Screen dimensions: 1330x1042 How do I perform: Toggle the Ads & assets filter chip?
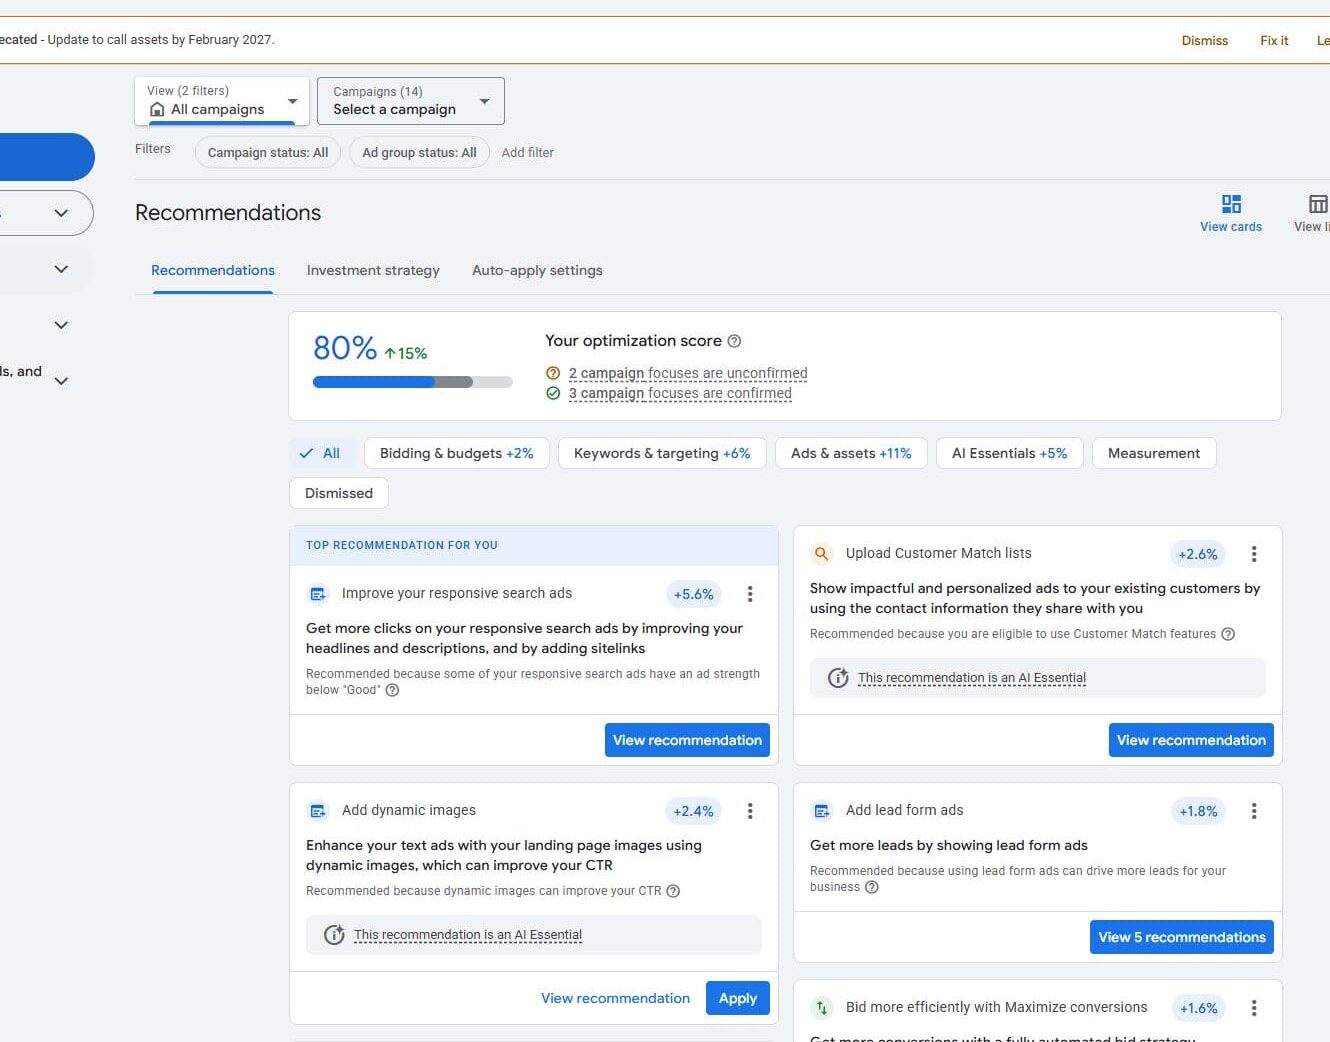850,453
